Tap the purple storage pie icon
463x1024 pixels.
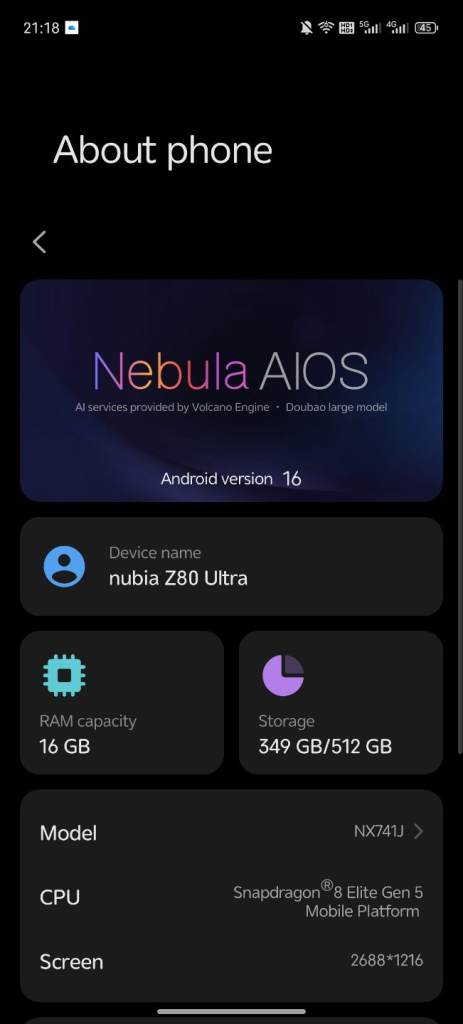tap(283, 675)
